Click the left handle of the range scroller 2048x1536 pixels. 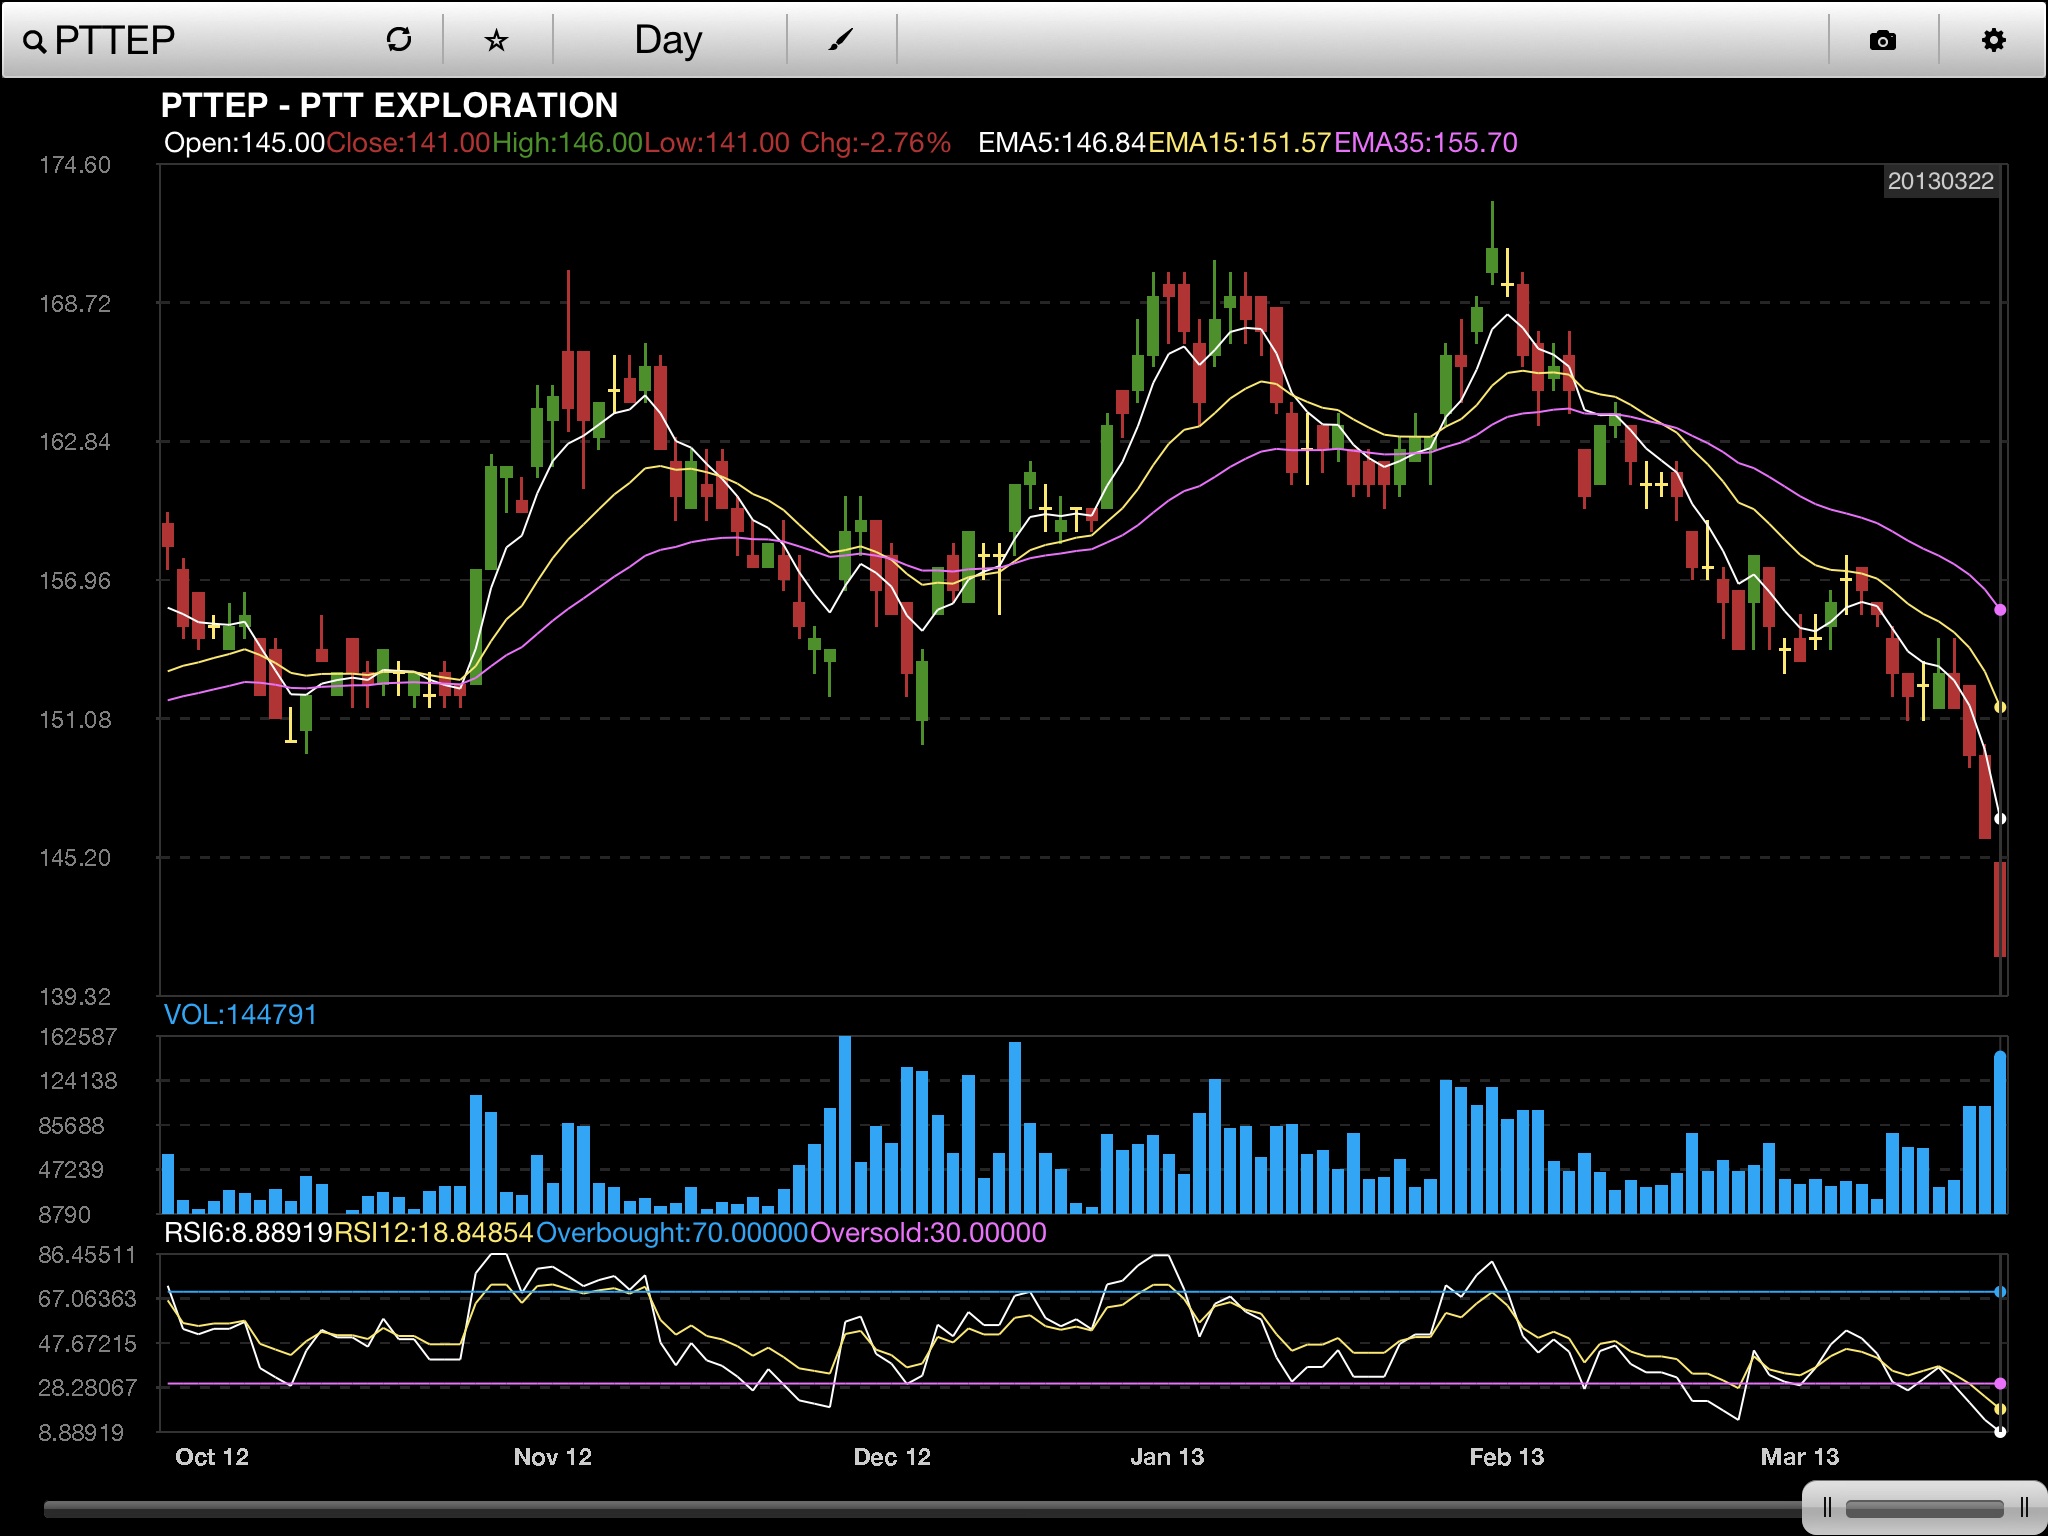click(x=1827, y=1507)
